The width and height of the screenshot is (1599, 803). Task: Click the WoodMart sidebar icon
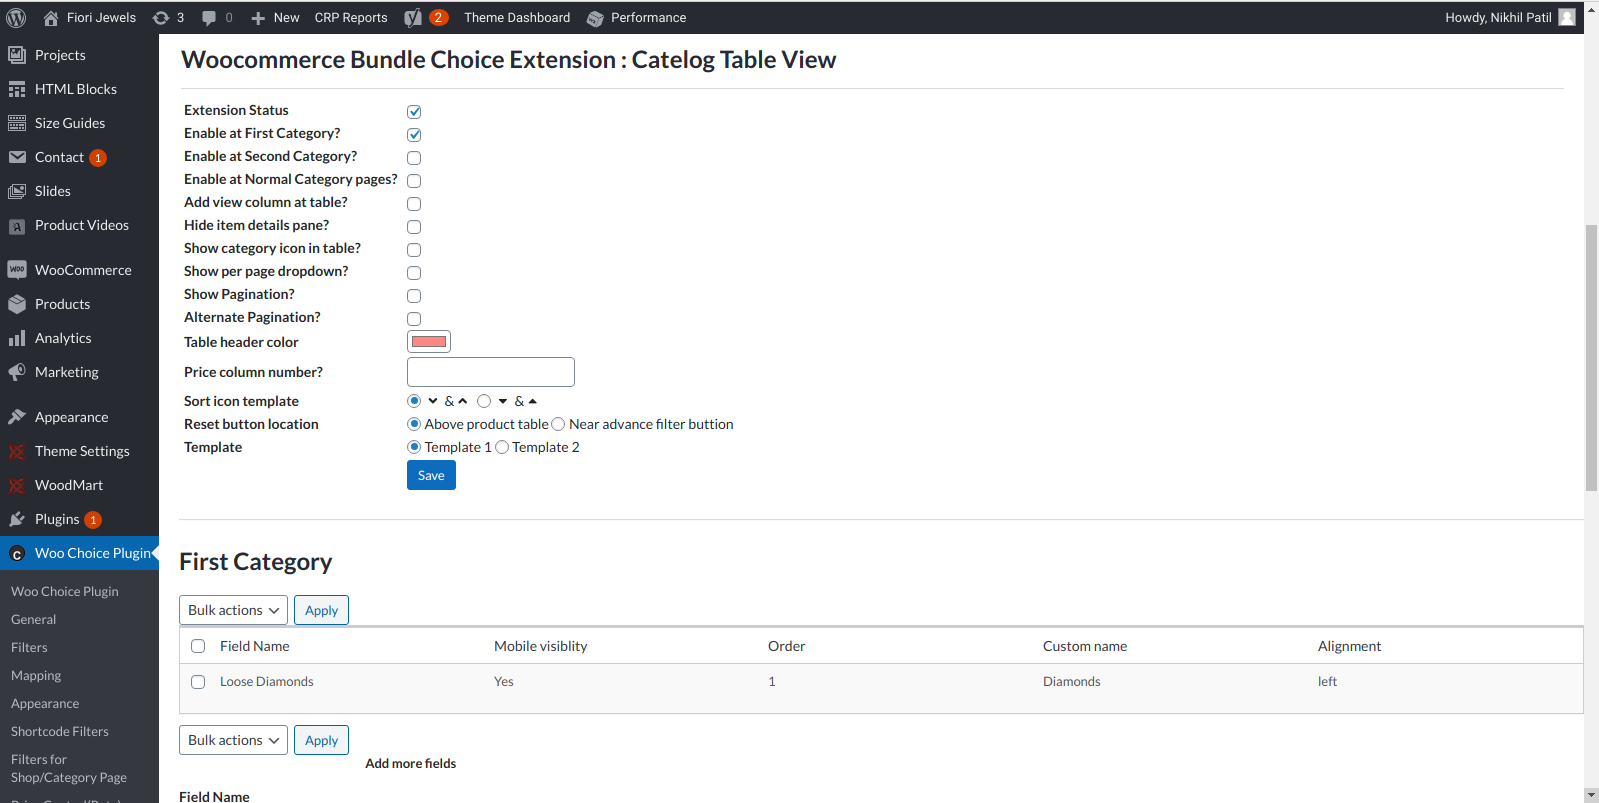point(17,485)
